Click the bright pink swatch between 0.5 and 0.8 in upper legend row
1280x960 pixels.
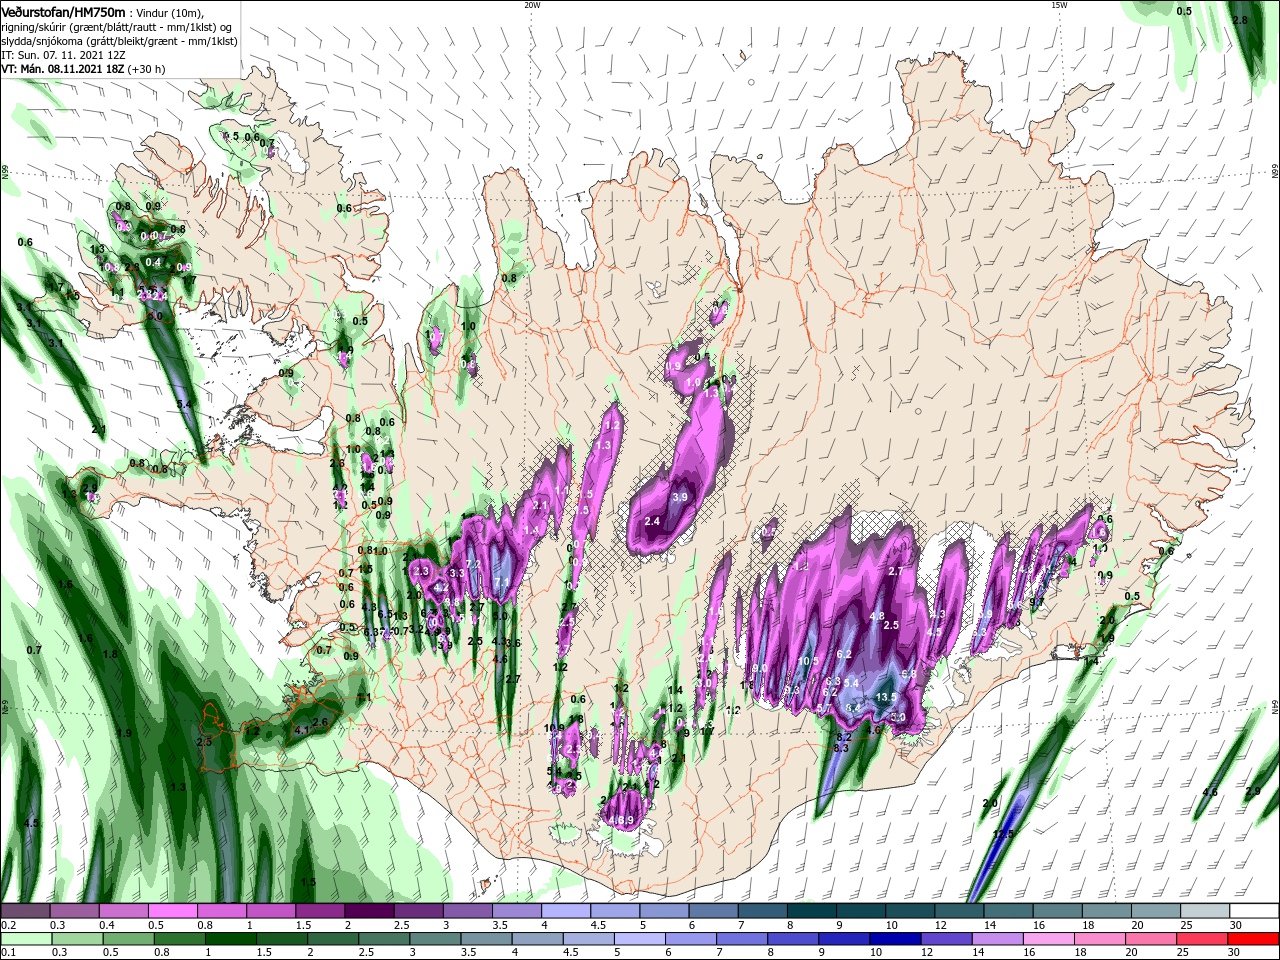point(172,911)
